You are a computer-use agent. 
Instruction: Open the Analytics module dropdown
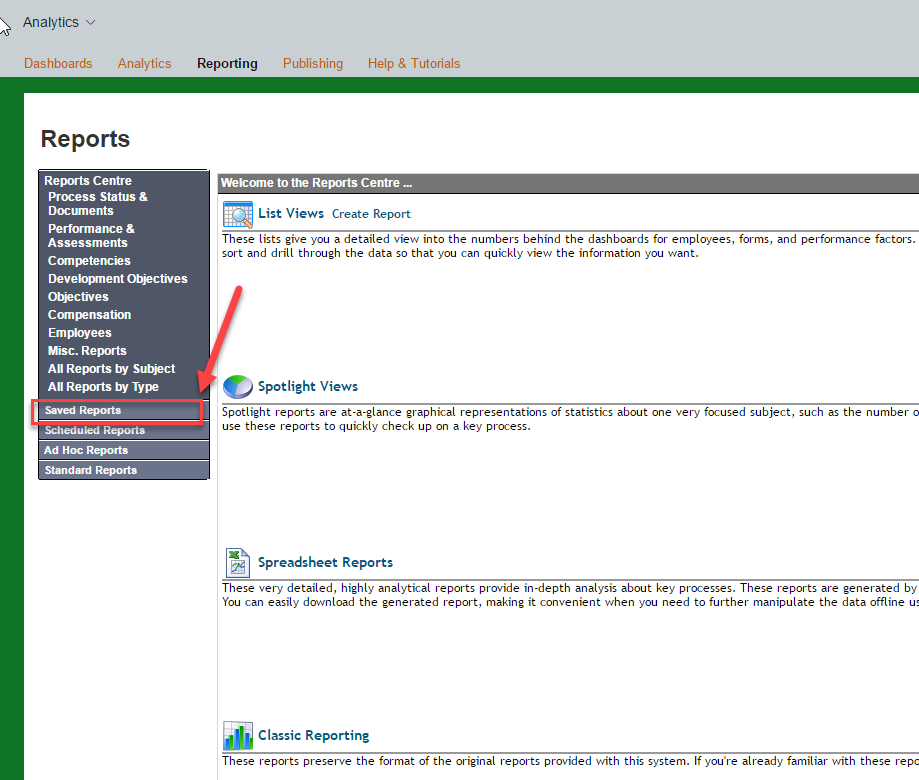(59, 22)
